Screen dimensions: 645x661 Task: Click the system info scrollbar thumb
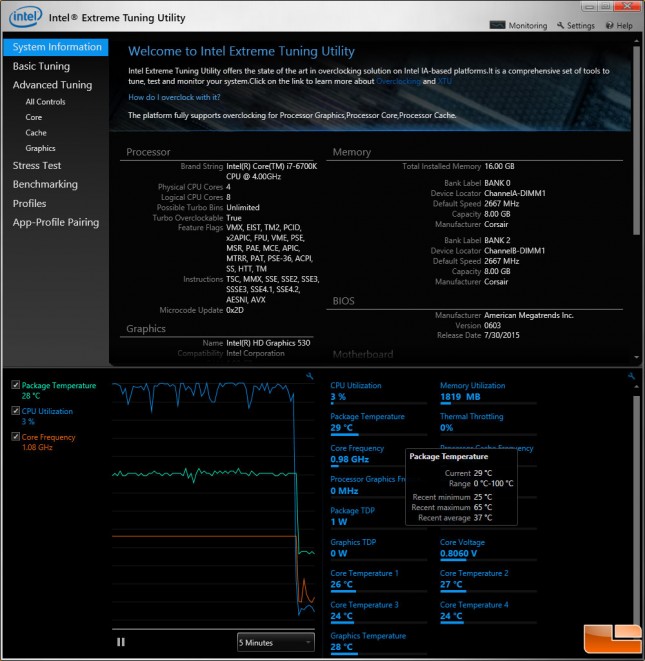point(636,140)
